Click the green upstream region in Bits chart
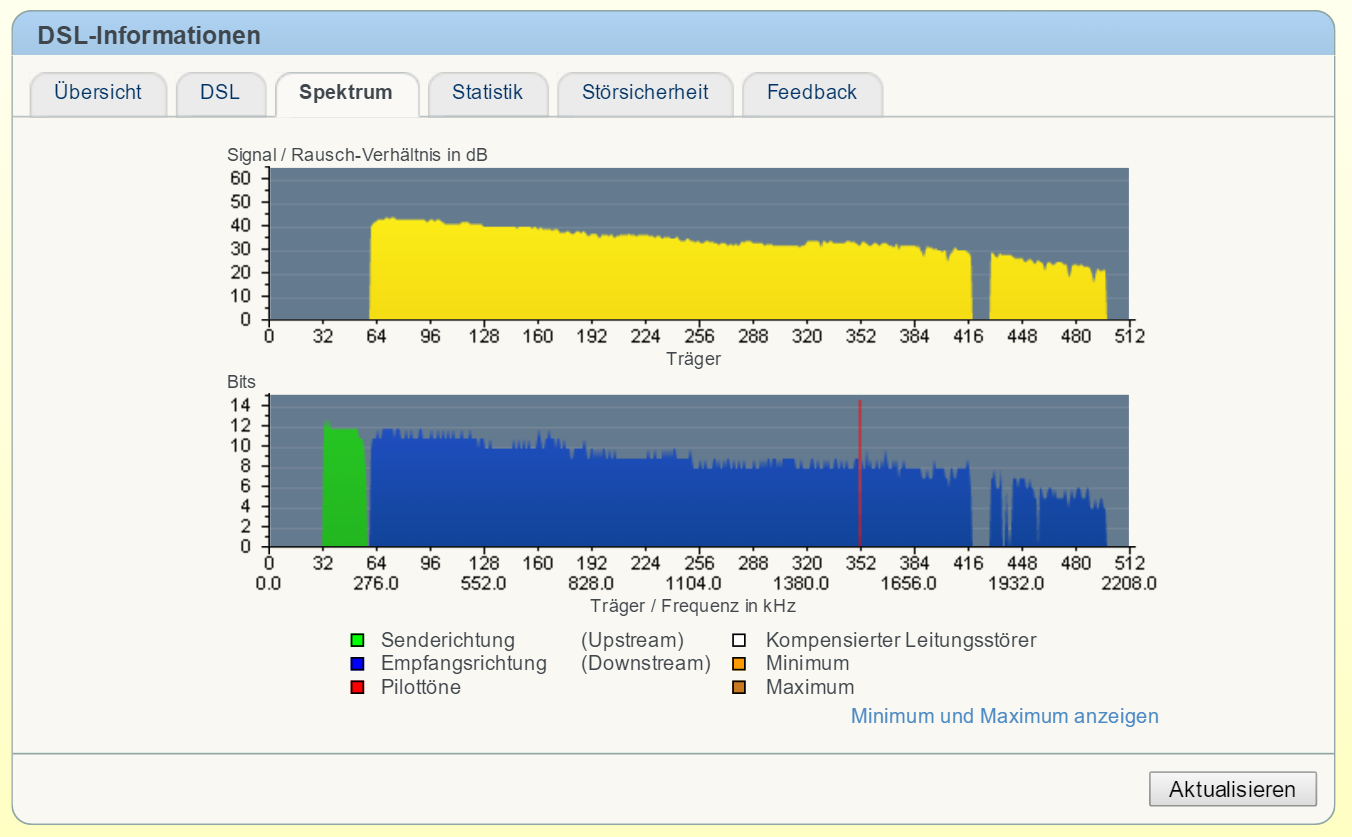The image size is (1352, 837). coord(345,490)
